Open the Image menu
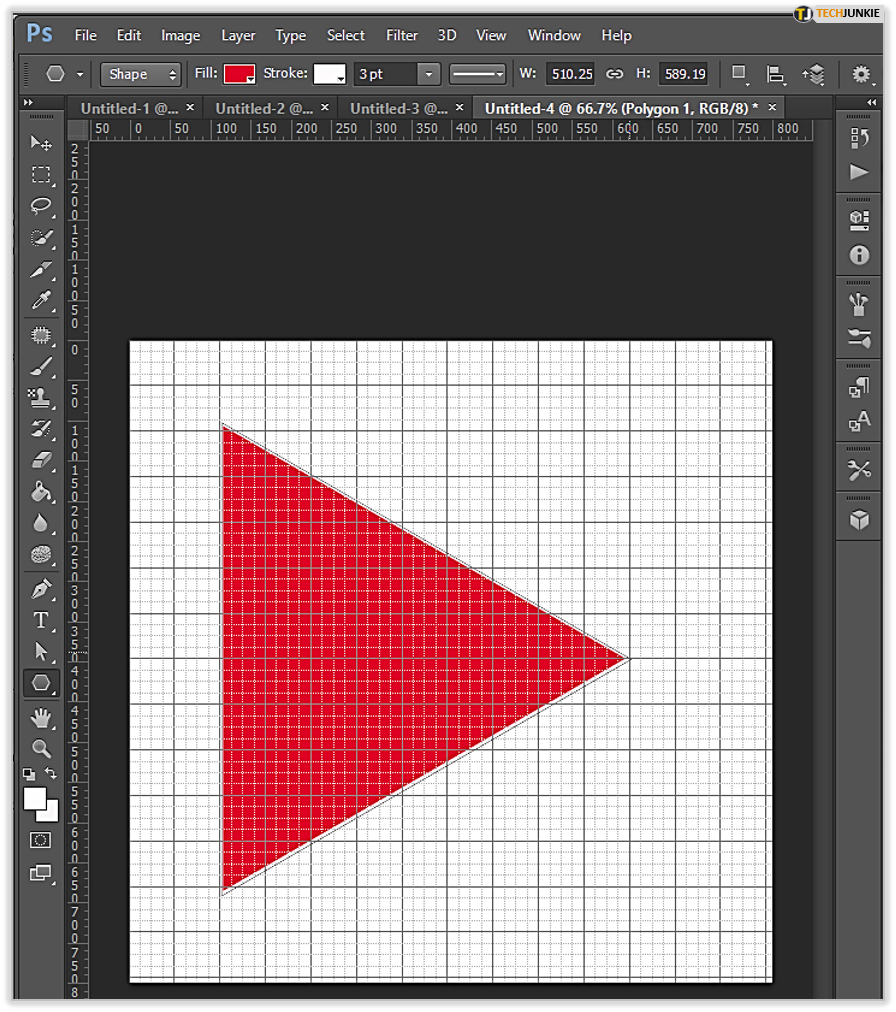The image size is (896, 1012). click(x=180, y=35)
